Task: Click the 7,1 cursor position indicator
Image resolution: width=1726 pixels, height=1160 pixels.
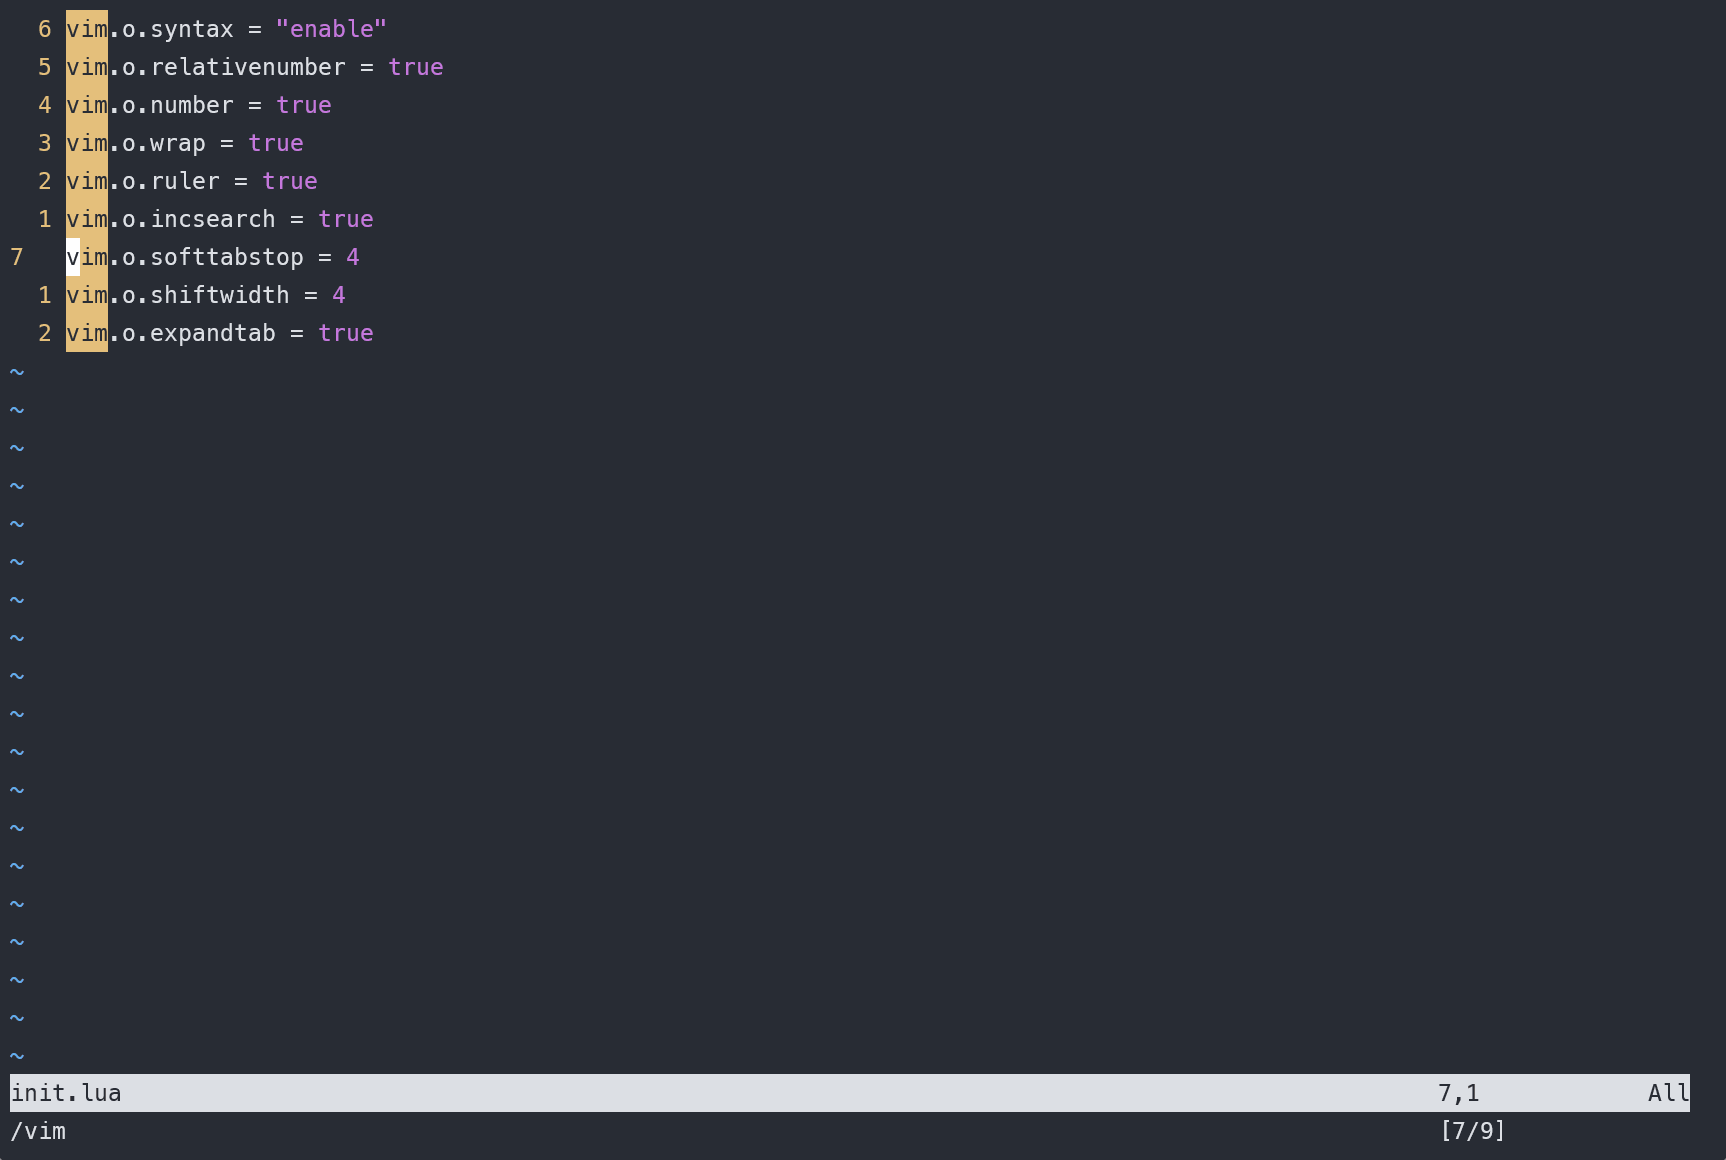Action: click(x=1459, y=1093)
